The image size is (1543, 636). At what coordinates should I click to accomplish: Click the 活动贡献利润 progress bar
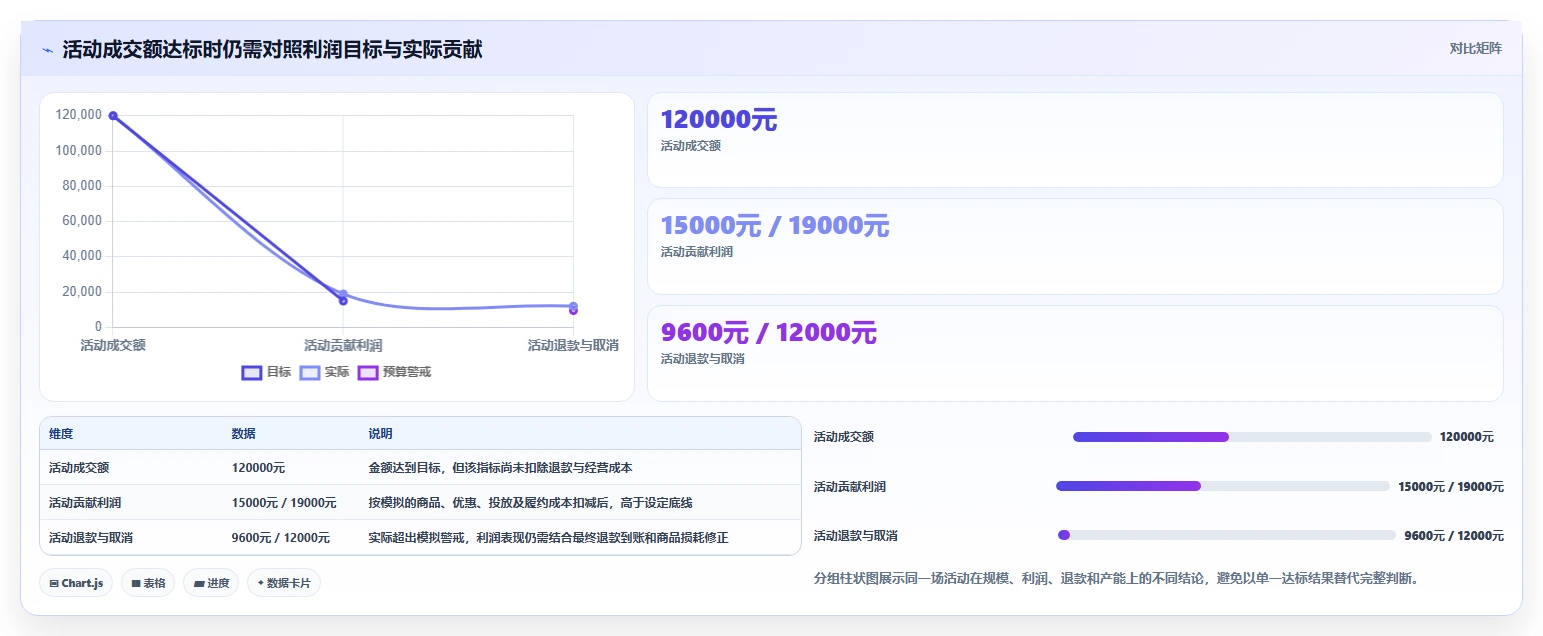1223,486
